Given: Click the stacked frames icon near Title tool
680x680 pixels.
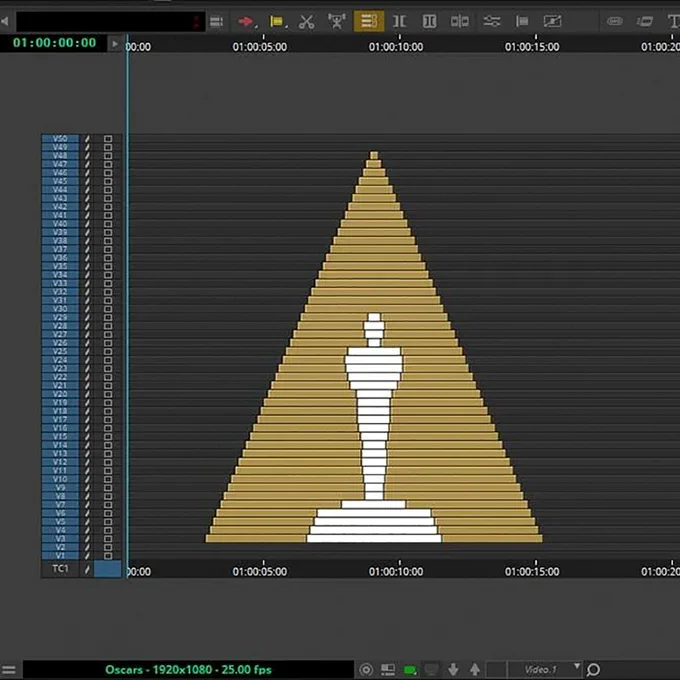Looking at the screenshot, I should click(644, 21).
